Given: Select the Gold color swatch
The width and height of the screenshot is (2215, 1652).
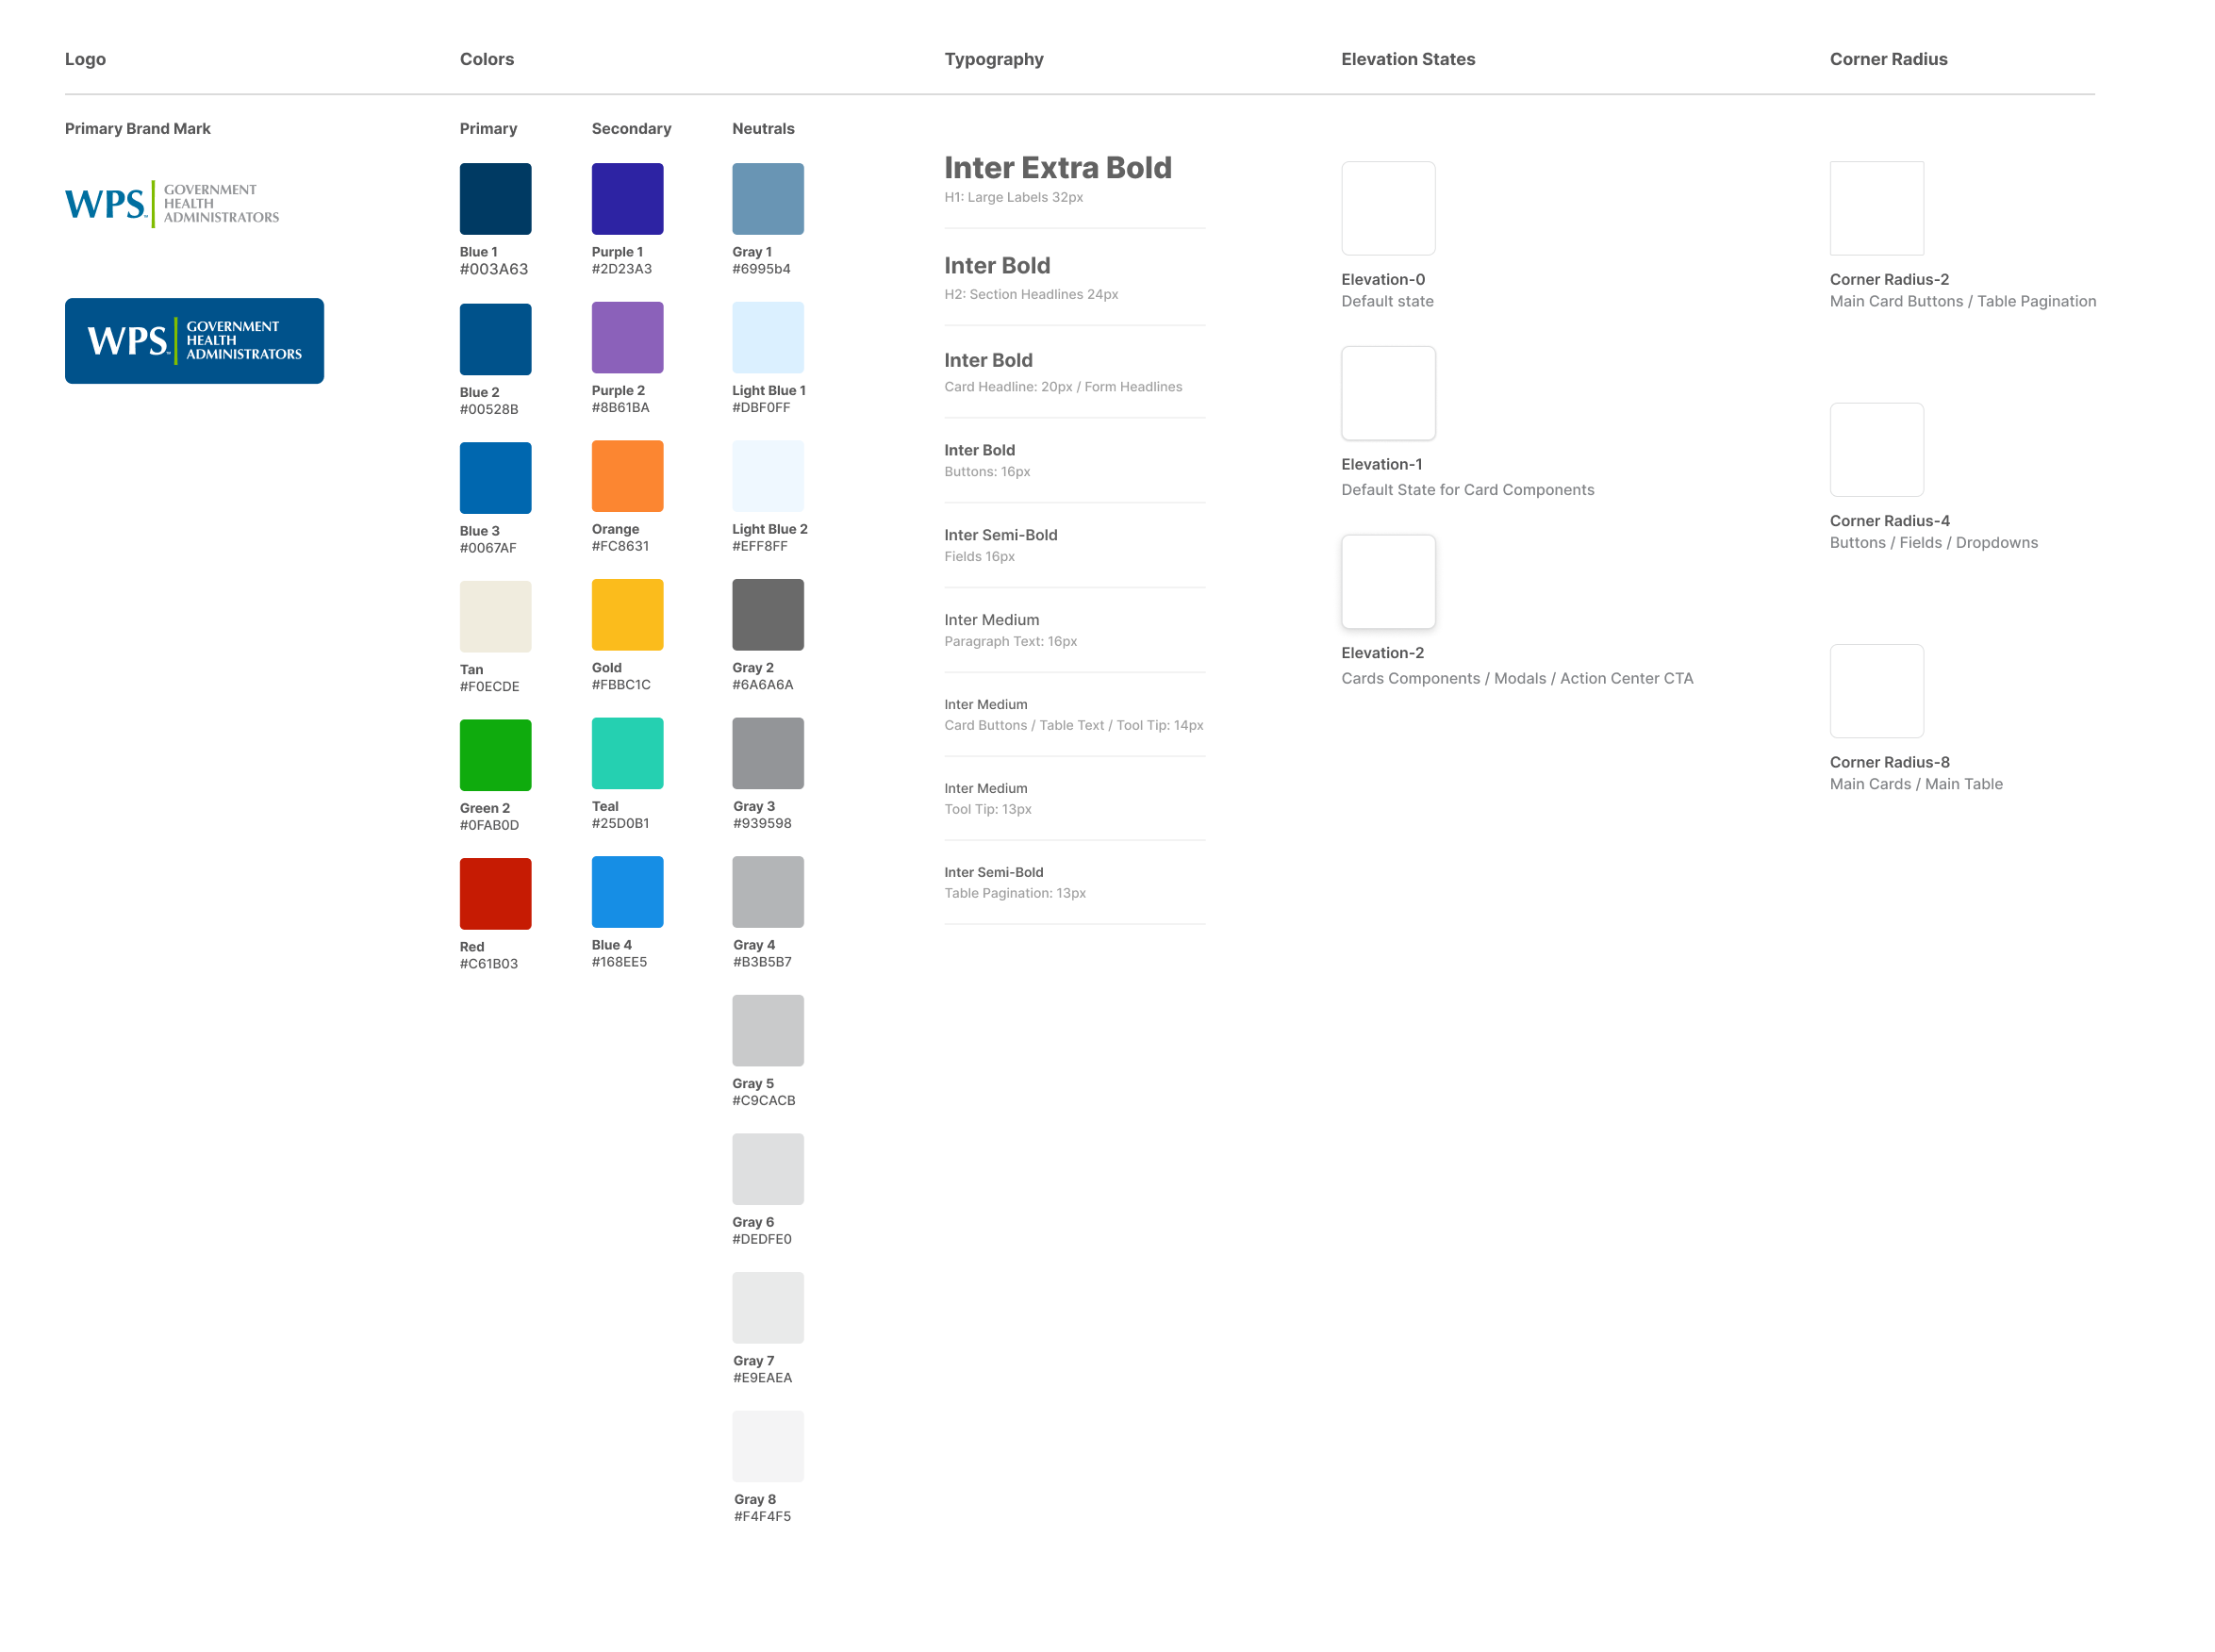Looking at the screenshot, I should point(627,615).
